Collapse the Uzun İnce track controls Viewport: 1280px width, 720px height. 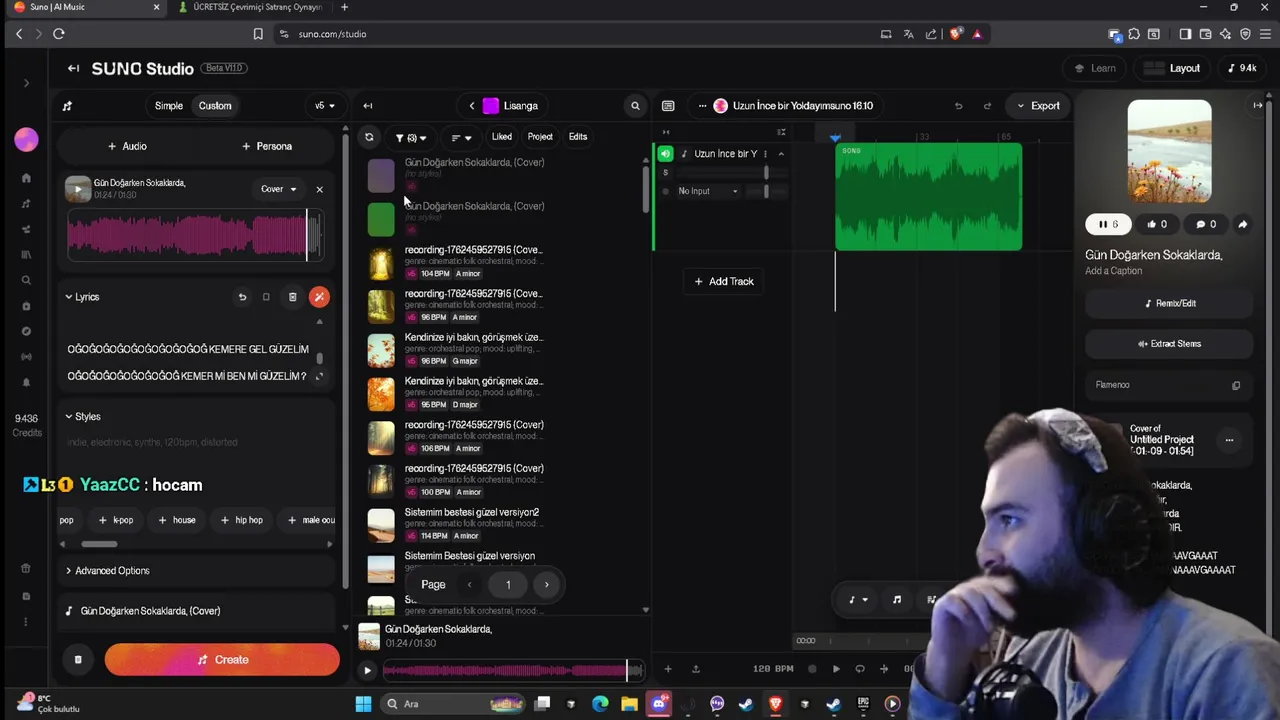pos(781,154)
